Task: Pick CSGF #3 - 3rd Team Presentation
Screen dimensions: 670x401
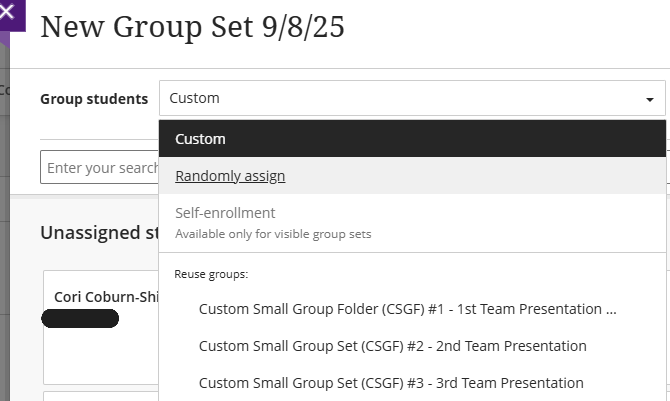Action: tap(391, 383)
